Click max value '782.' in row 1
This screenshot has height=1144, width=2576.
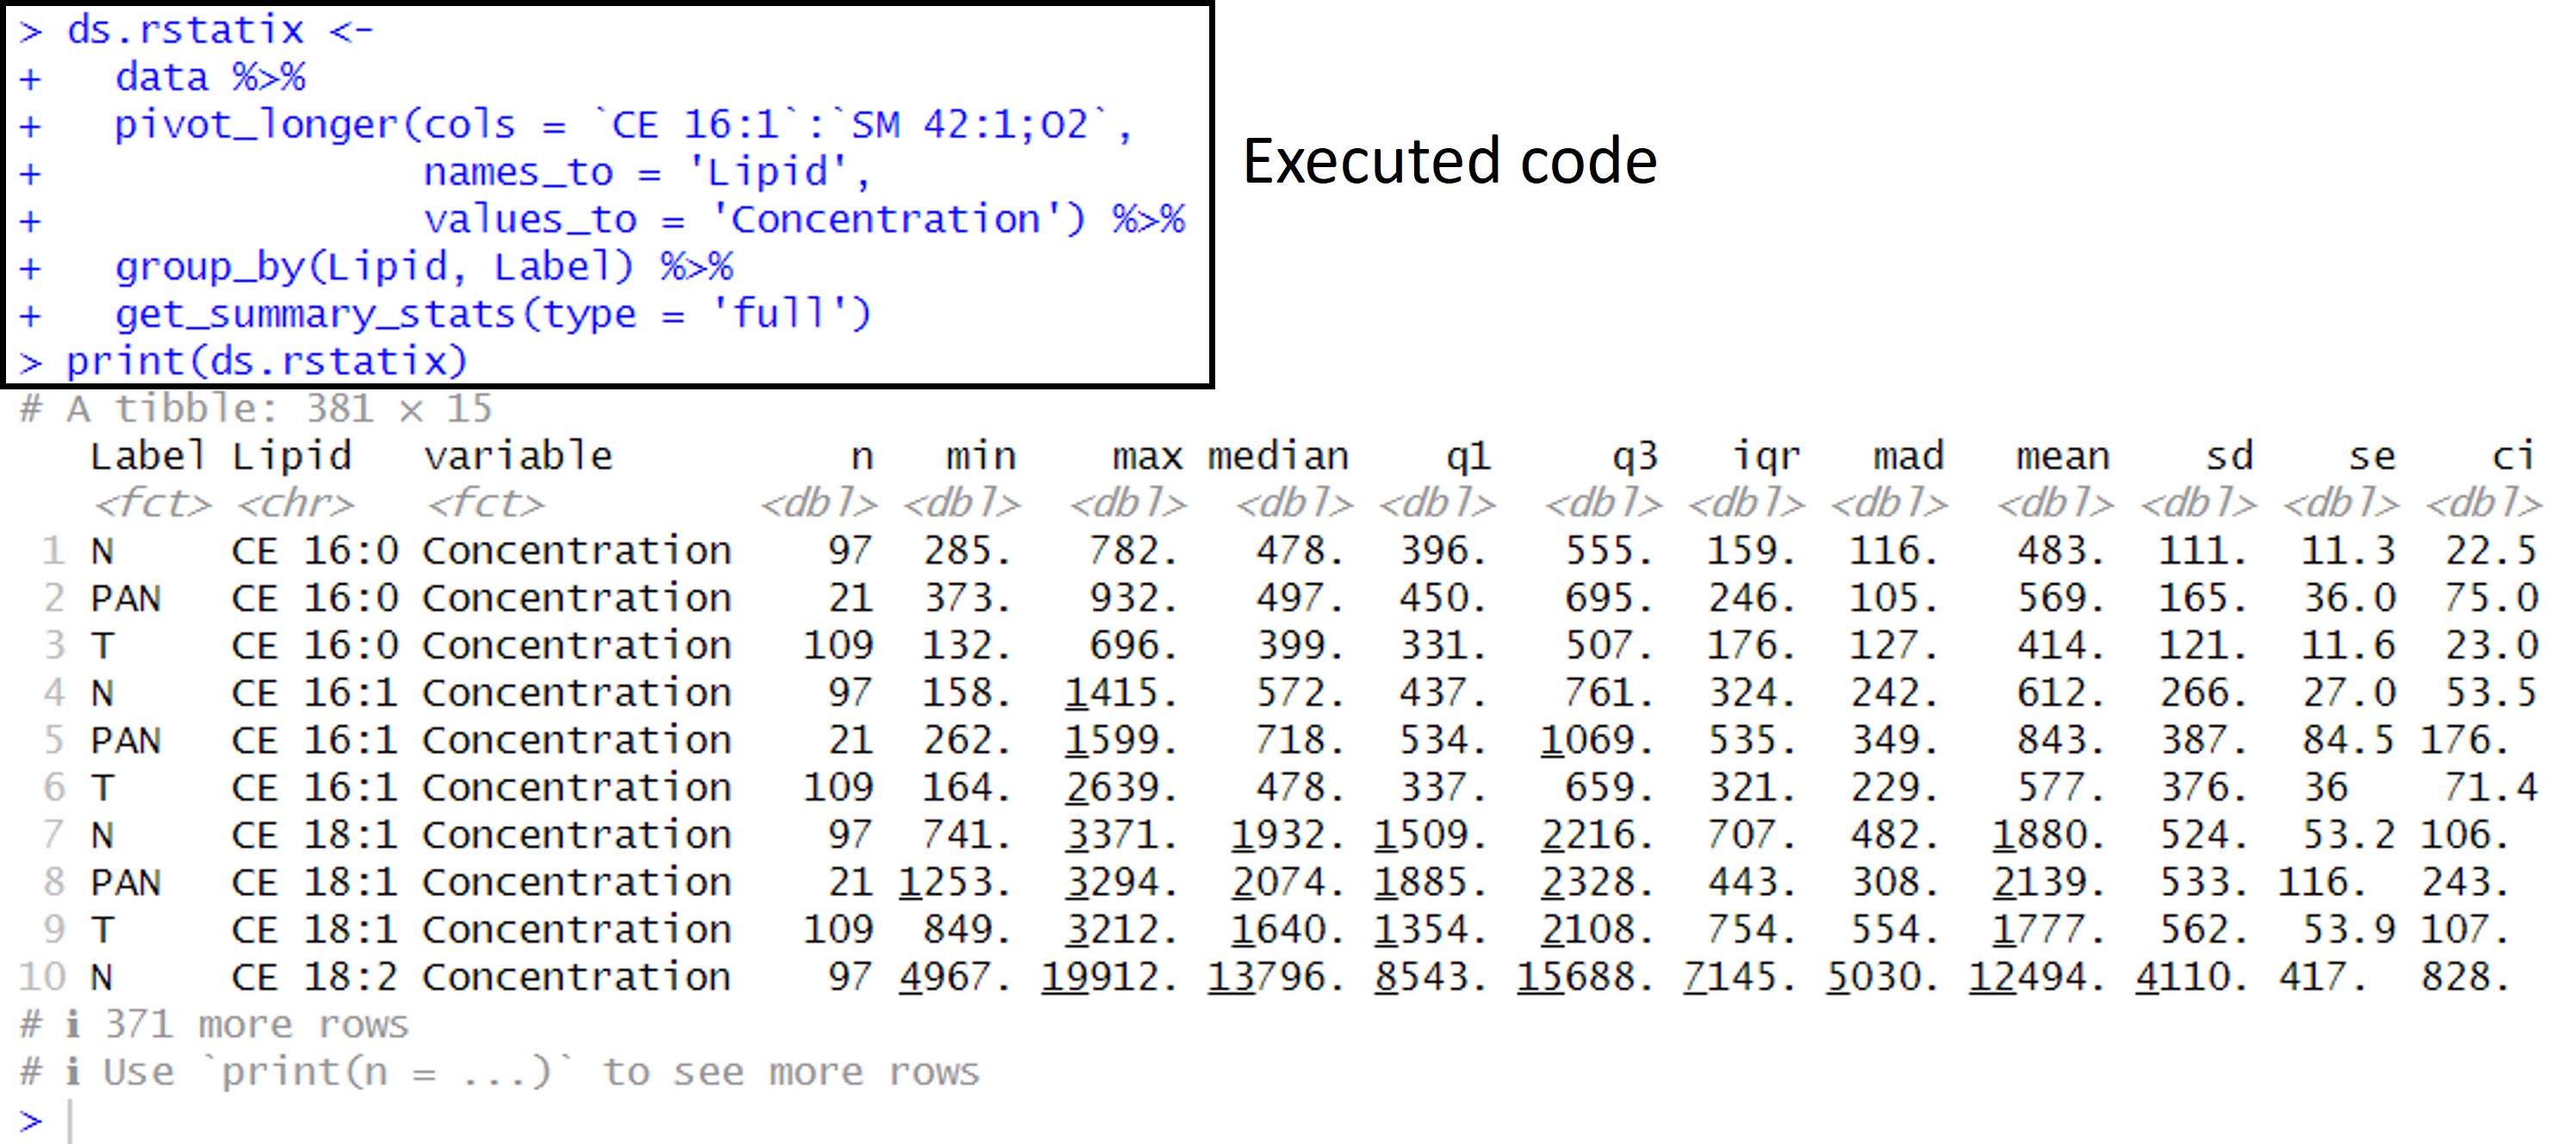(x=1133, y=550)
